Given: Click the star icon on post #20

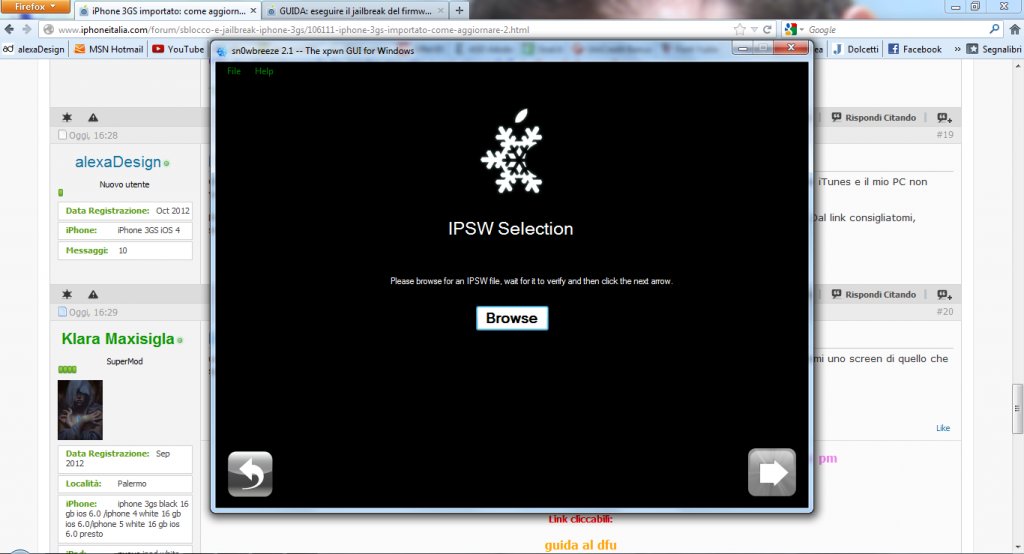Looking at the screenshot, I should (67, 295).
